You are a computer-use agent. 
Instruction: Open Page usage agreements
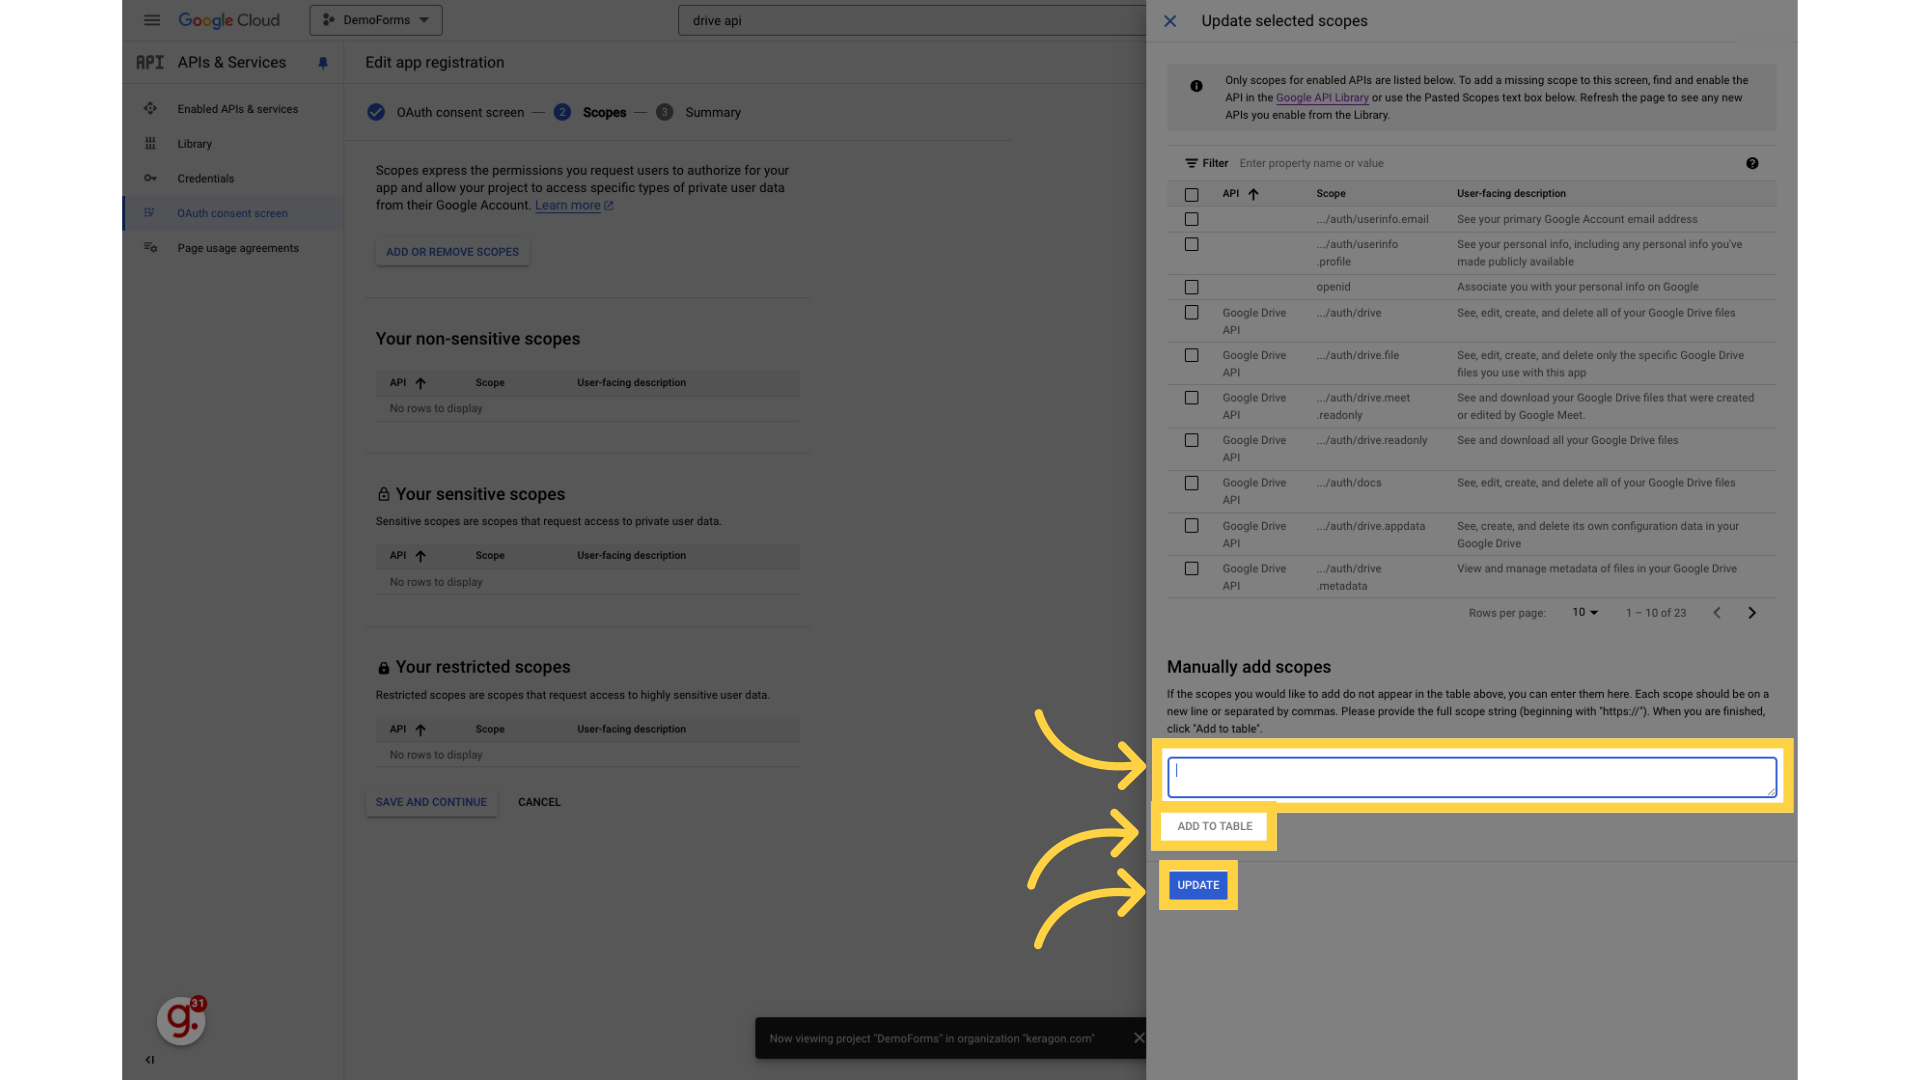[x=238, y=248]
